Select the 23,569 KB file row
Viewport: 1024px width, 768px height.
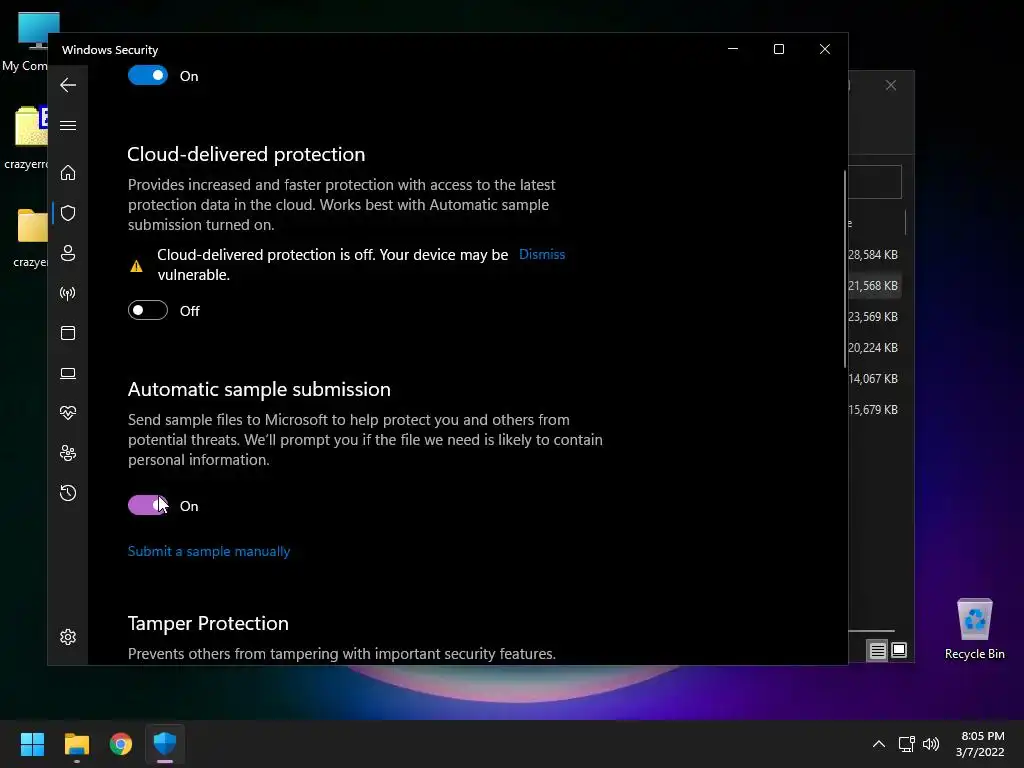click(x=875, y=317)
